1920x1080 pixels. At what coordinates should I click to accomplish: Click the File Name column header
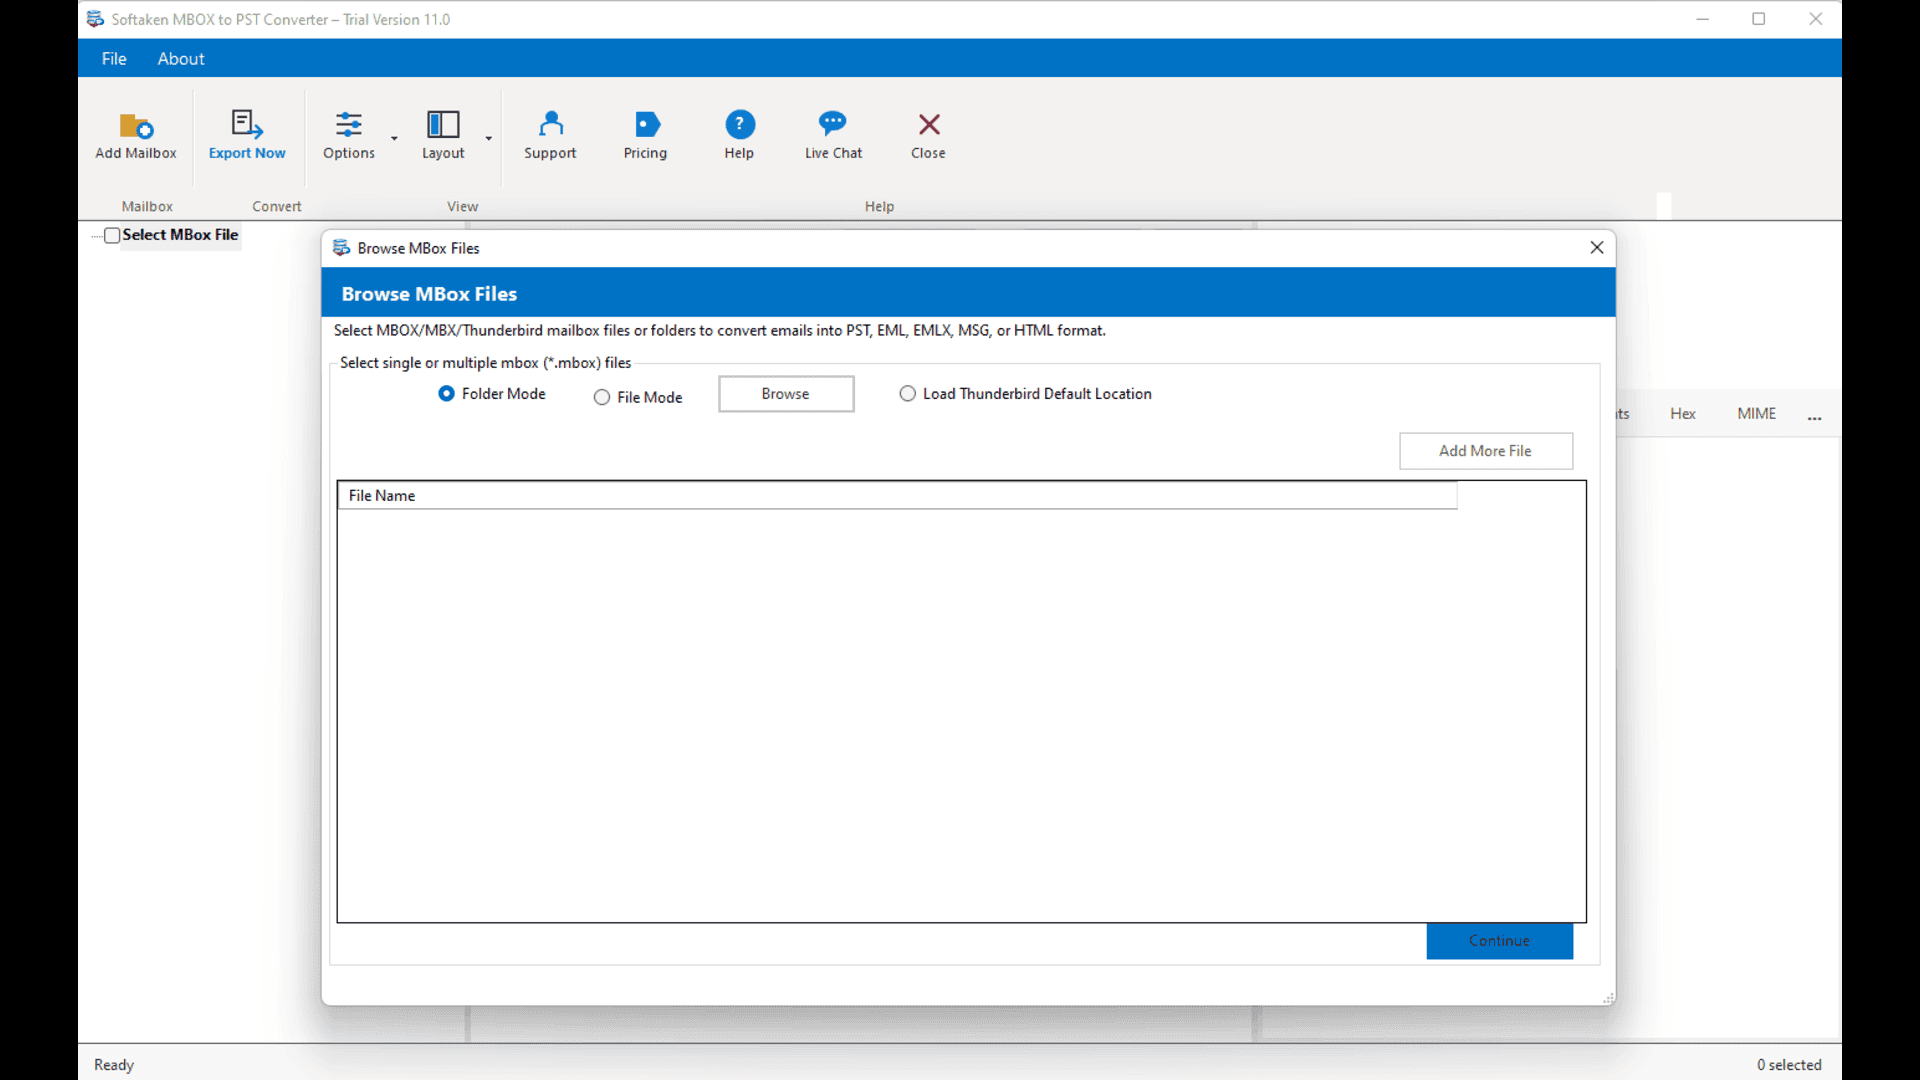point(897,496)
